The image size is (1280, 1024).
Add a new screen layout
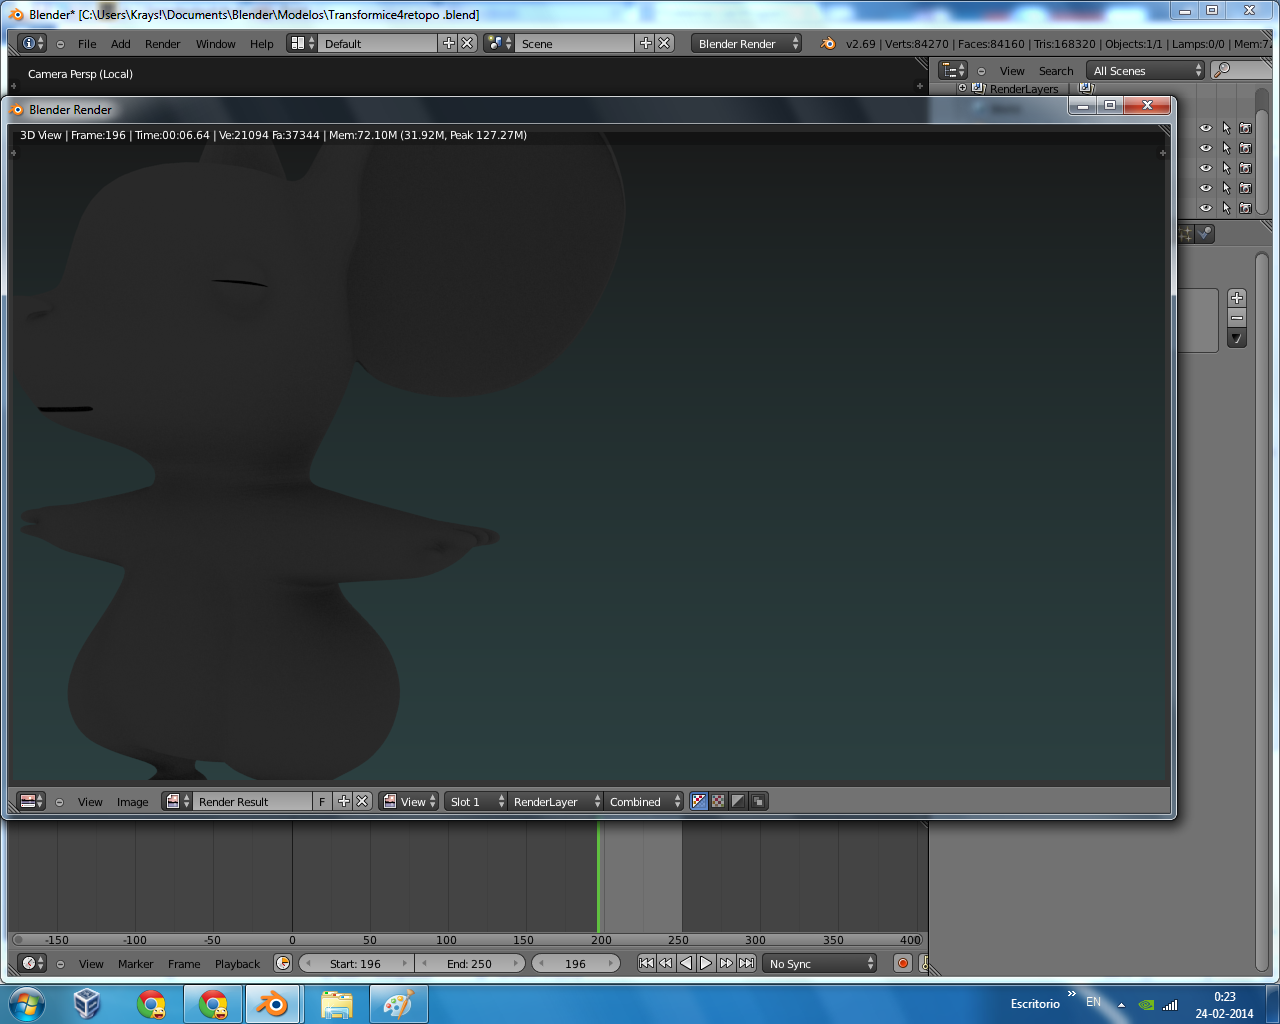(x=448, y=43)
